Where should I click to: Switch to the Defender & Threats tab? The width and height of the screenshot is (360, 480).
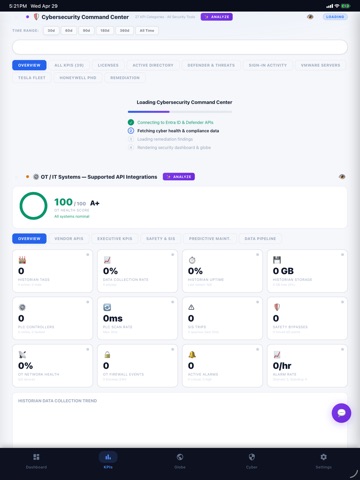coord(211,65)
